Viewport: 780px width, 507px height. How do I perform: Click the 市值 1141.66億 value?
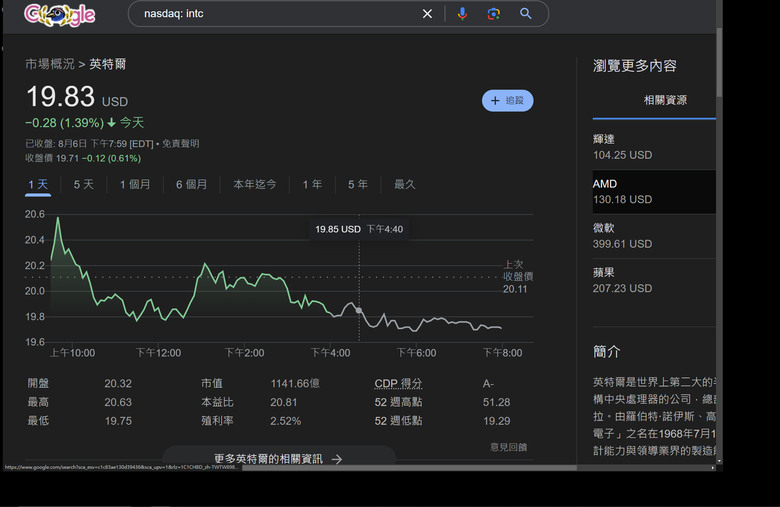(x=295, y=384)
